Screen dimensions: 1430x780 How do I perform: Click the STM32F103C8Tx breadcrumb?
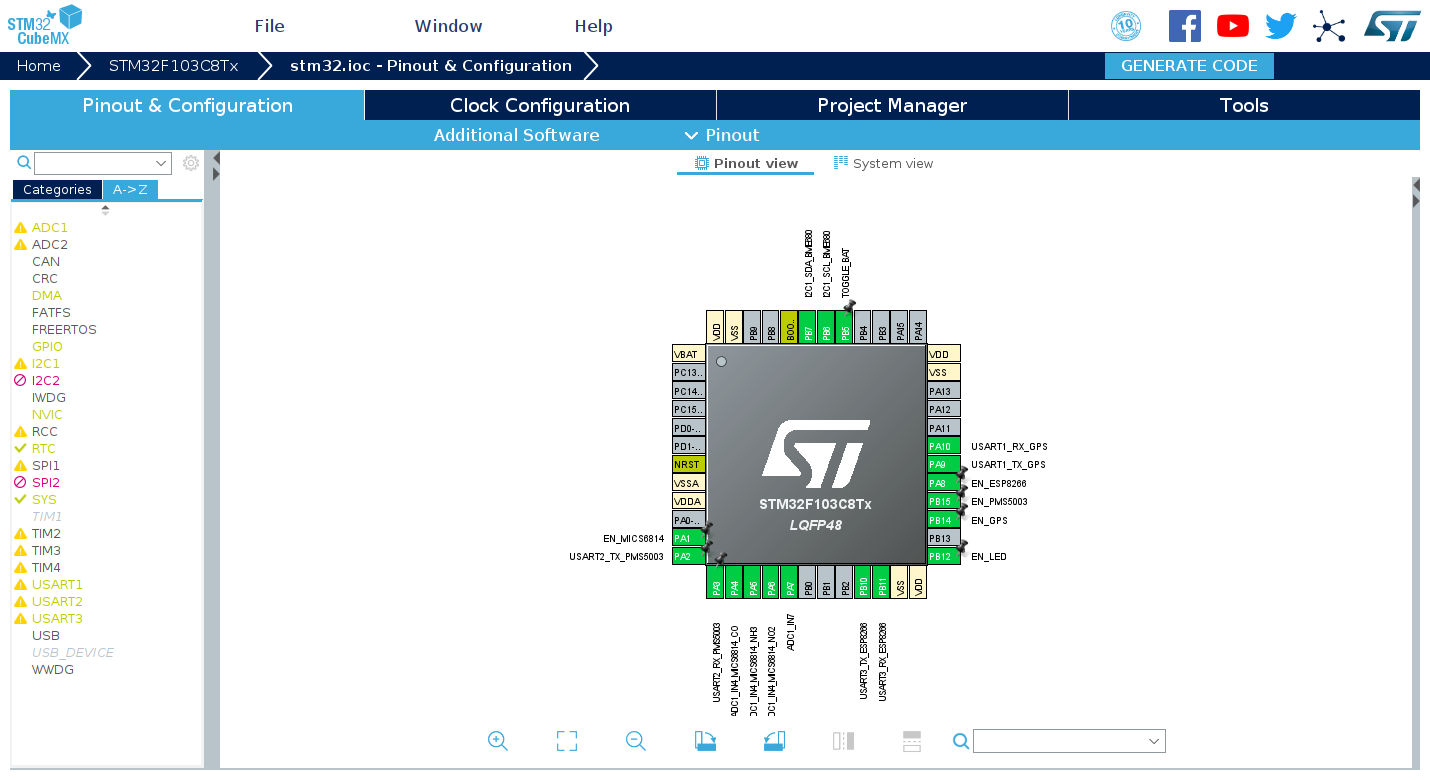[173, 66]
